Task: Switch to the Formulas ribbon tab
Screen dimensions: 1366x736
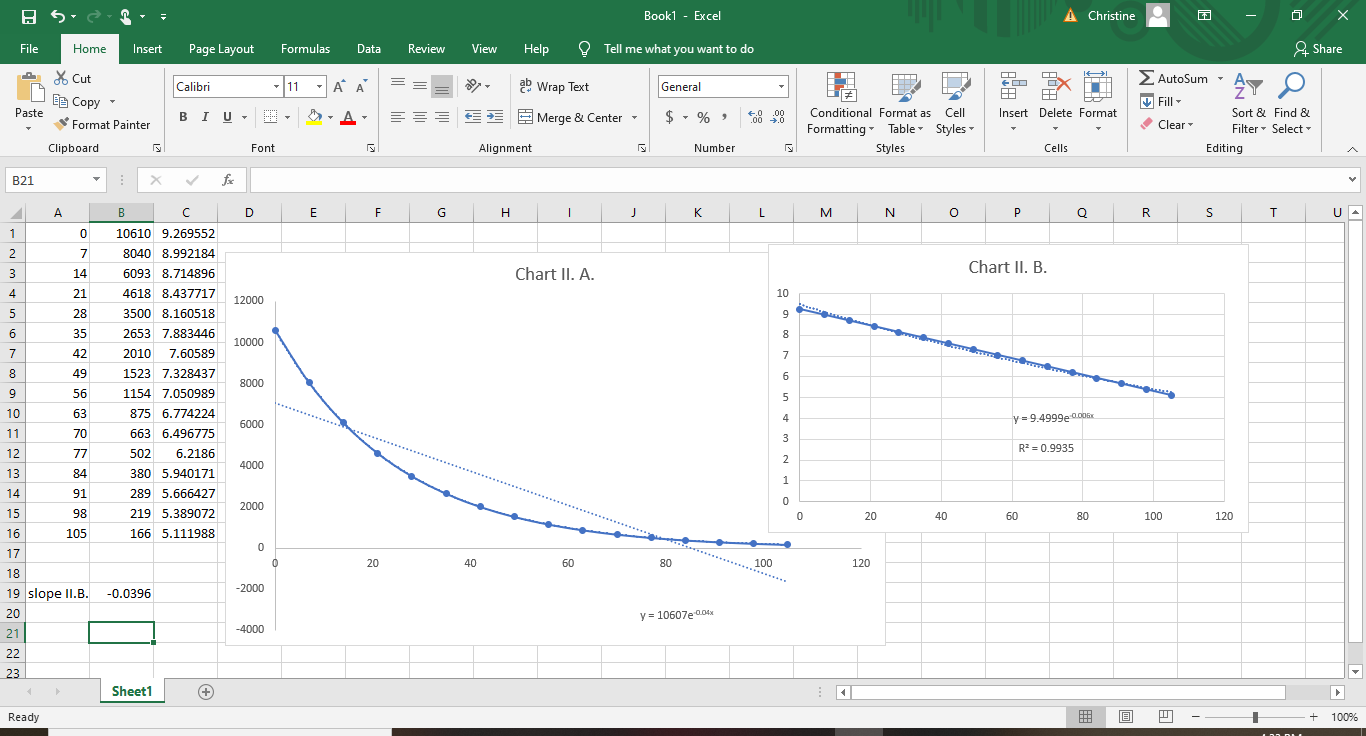Action: click(305, 48)
